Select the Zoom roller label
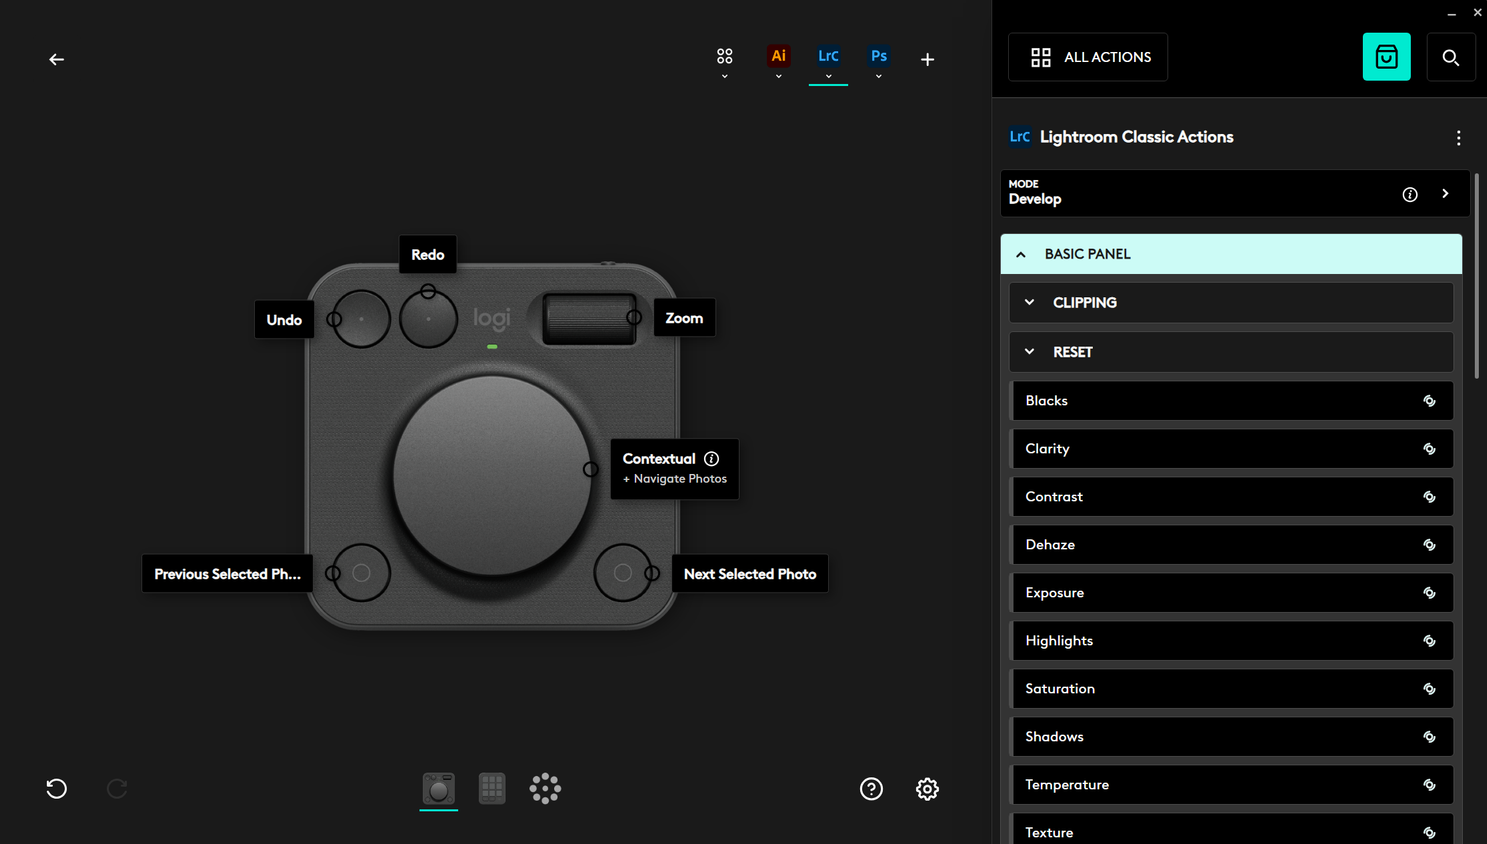This screenshot has height=844, width=1487. (684, 318)
